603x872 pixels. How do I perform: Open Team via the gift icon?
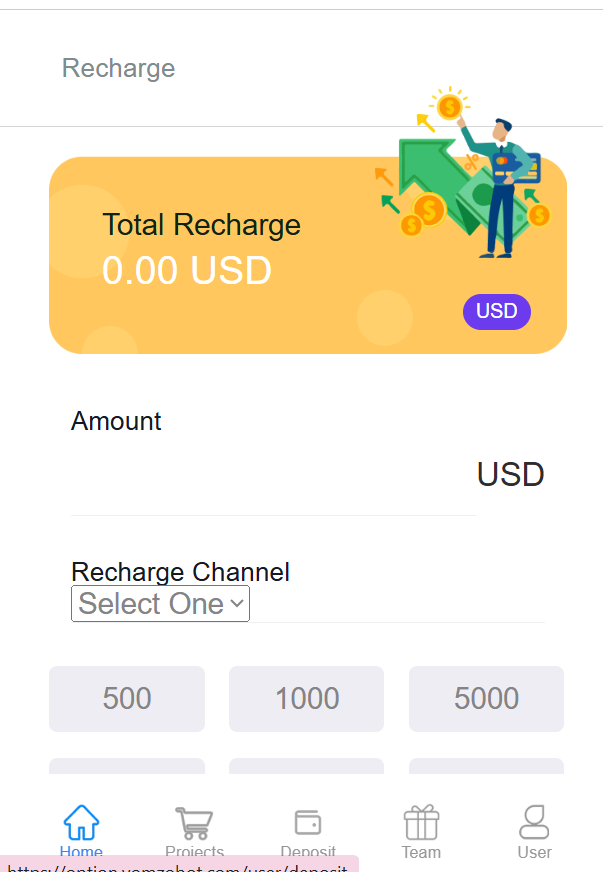421,822
